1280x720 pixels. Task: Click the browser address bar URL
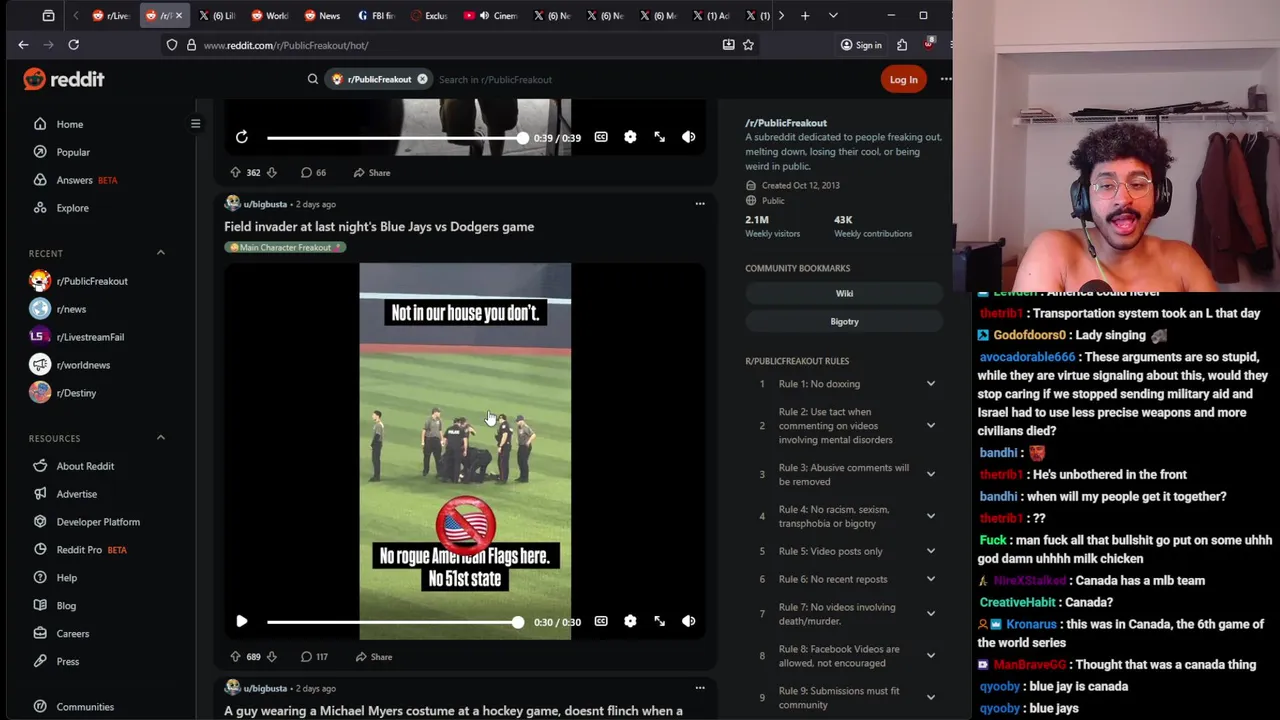coord(286,45)
